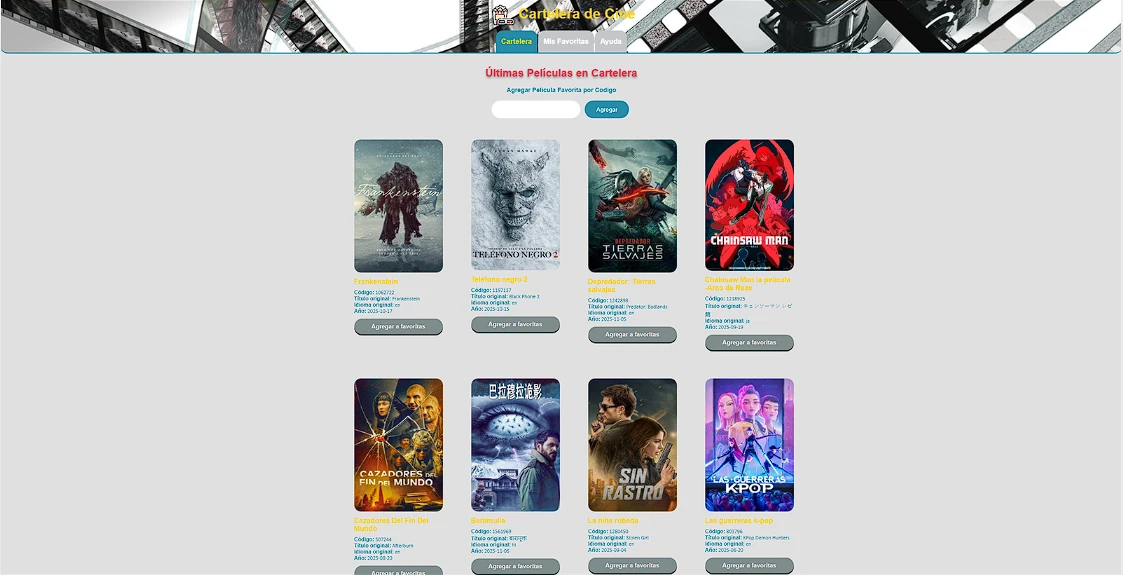The height and width of the screenshot is (575, 1123).
Task: Open the Cartelera tab
Action: (516, 42)
